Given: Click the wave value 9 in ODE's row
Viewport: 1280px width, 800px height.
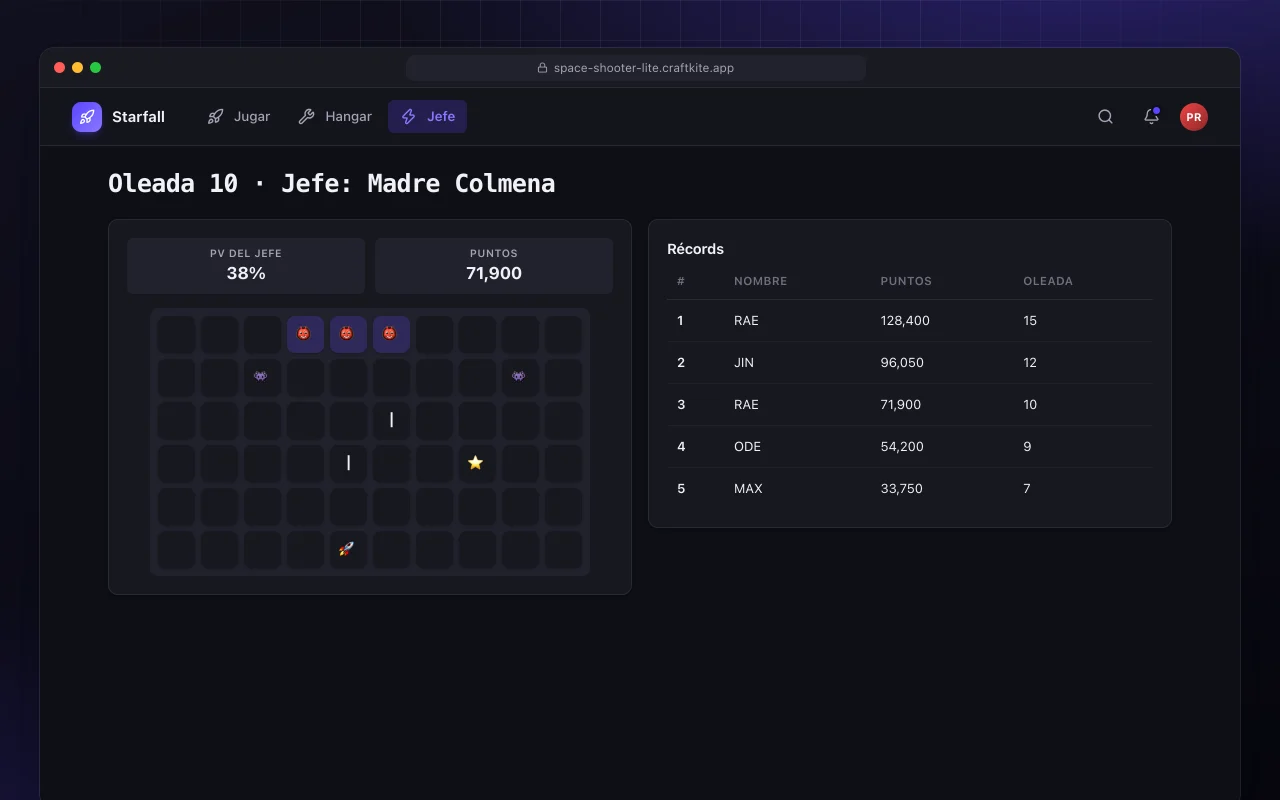Looking at the screenshot, I should pyautogui.click(x=1027, y=447).
